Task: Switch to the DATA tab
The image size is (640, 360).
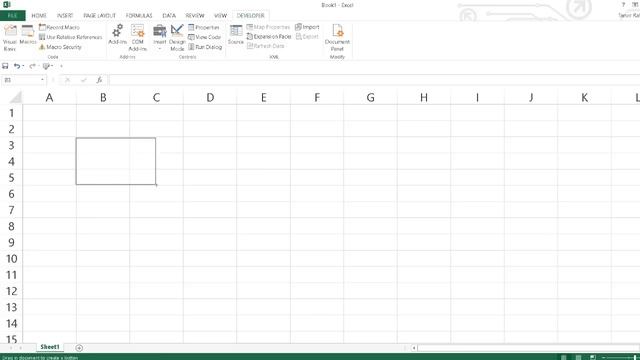Action: [169, 16]
